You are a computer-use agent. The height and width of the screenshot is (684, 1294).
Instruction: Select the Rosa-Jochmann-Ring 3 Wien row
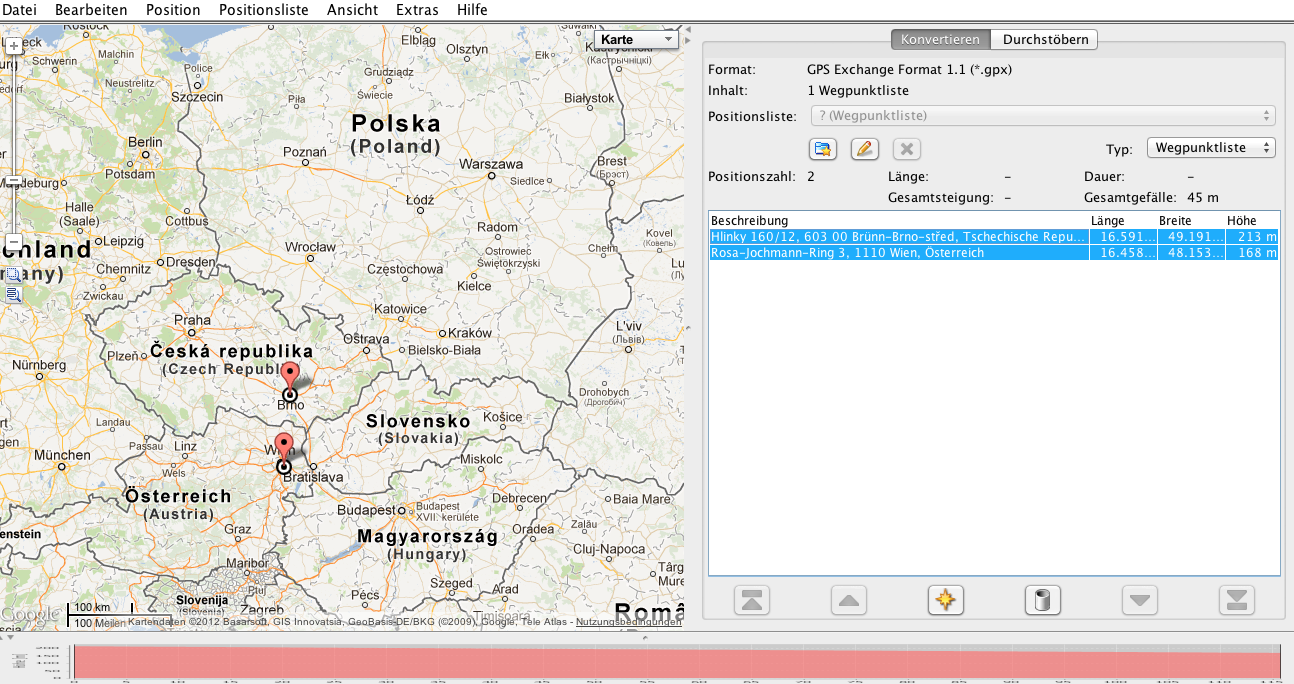pos(897,254)
